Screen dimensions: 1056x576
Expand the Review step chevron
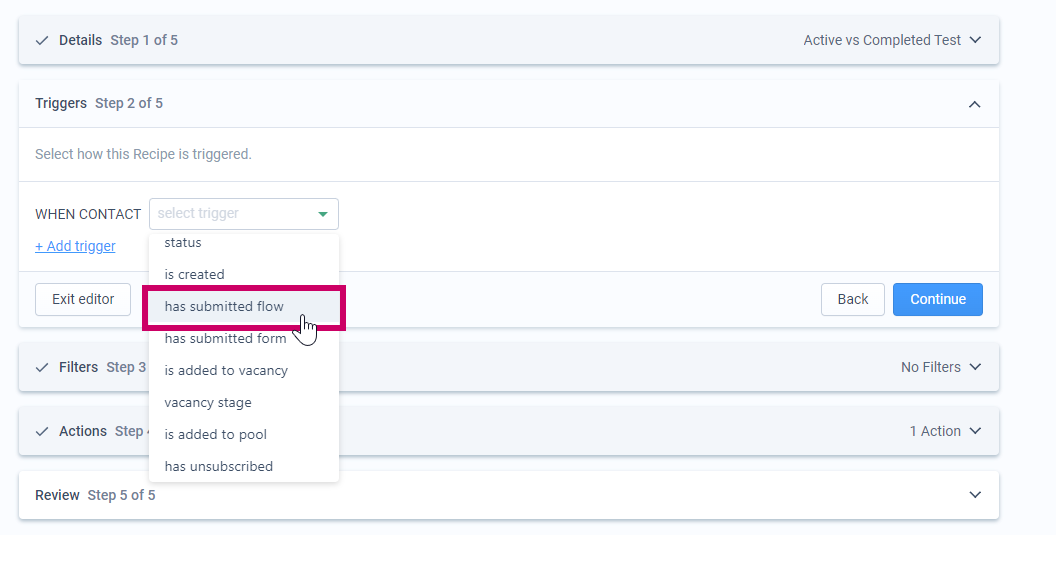pyautogui.click(x=975, y=494)
